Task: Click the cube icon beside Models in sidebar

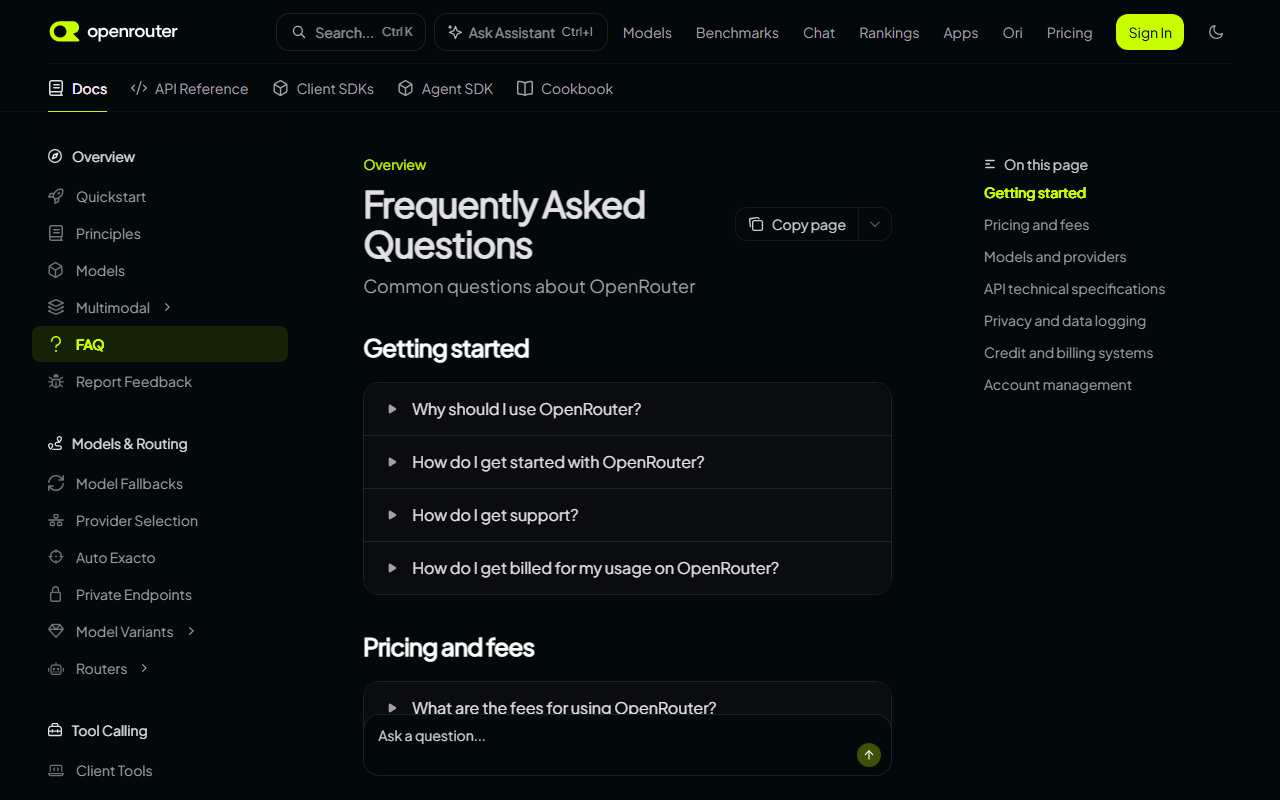Action: (x=56, y=271)
